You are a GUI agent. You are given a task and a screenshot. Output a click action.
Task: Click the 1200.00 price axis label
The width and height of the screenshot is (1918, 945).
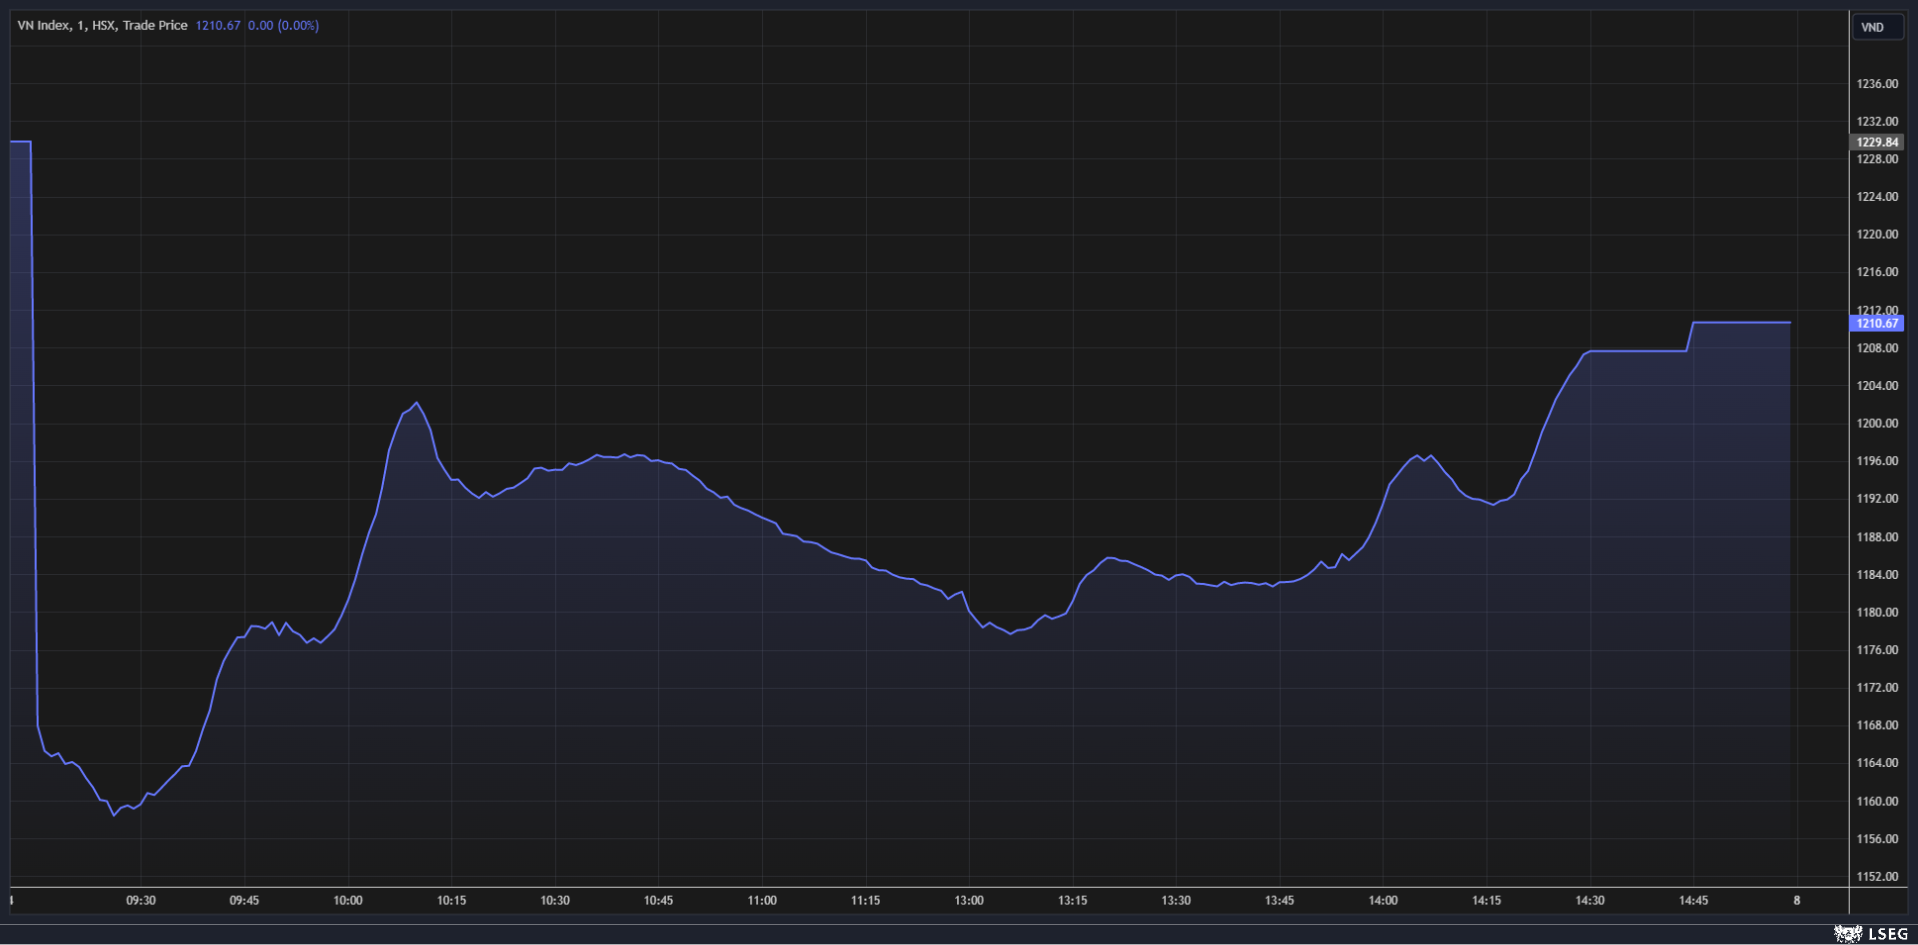tap(1877, 424)
